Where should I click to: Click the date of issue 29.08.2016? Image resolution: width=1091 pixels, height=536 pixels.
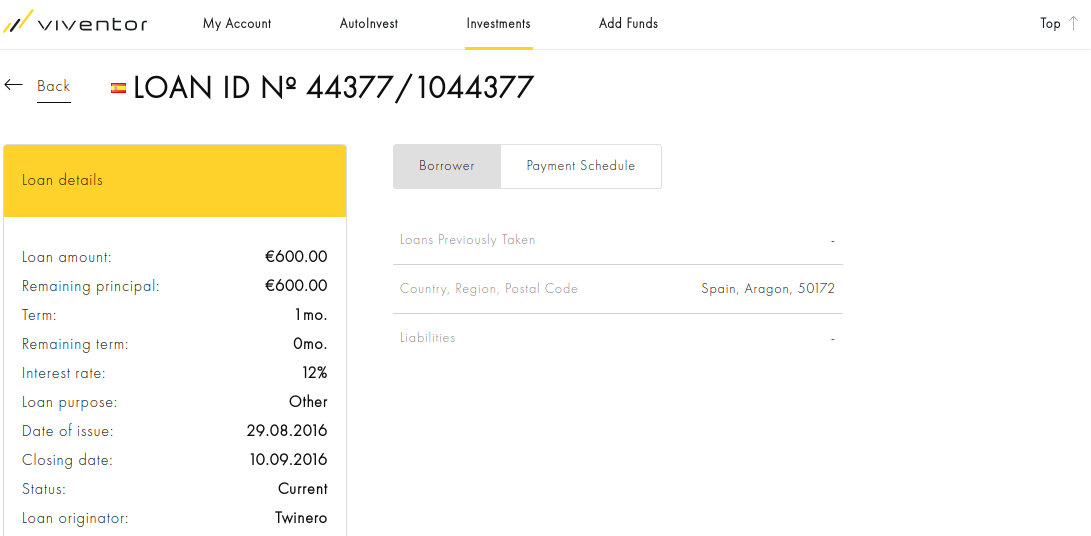[x=287, y=431]
